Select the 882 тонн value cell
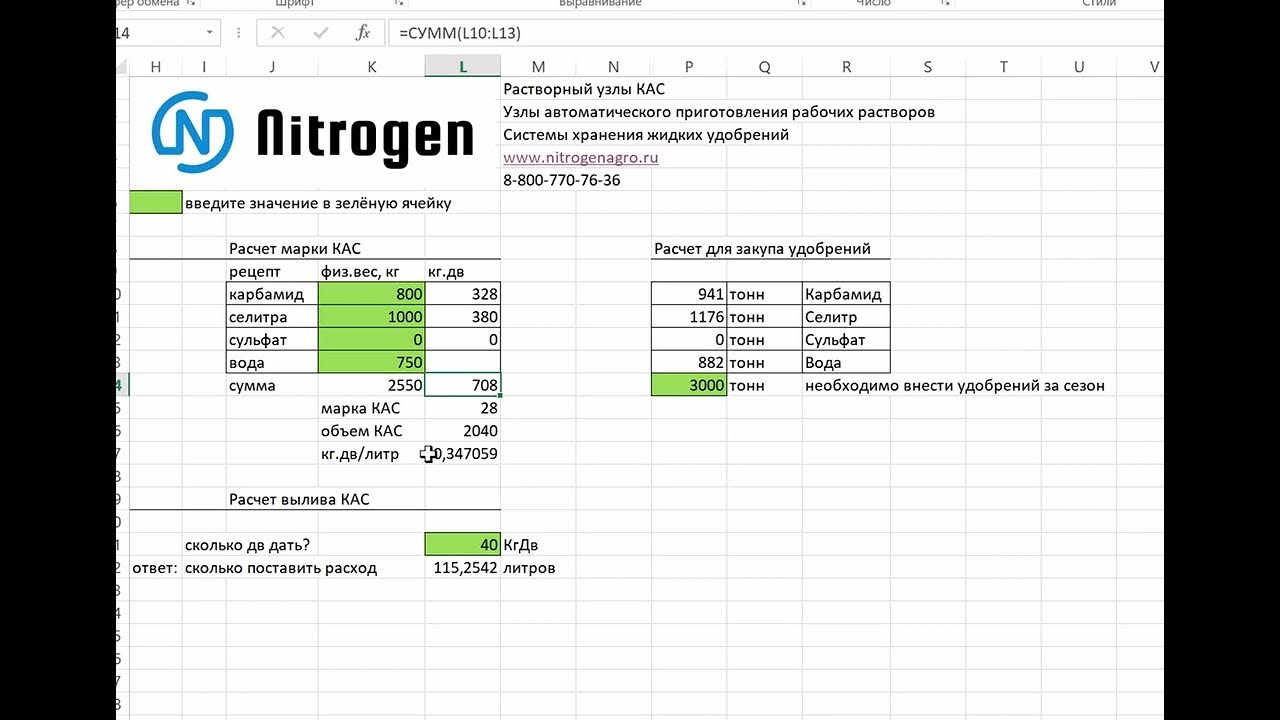Image resolution: width=1280 pixels, height=720 pixels. [x=689, y=362]
